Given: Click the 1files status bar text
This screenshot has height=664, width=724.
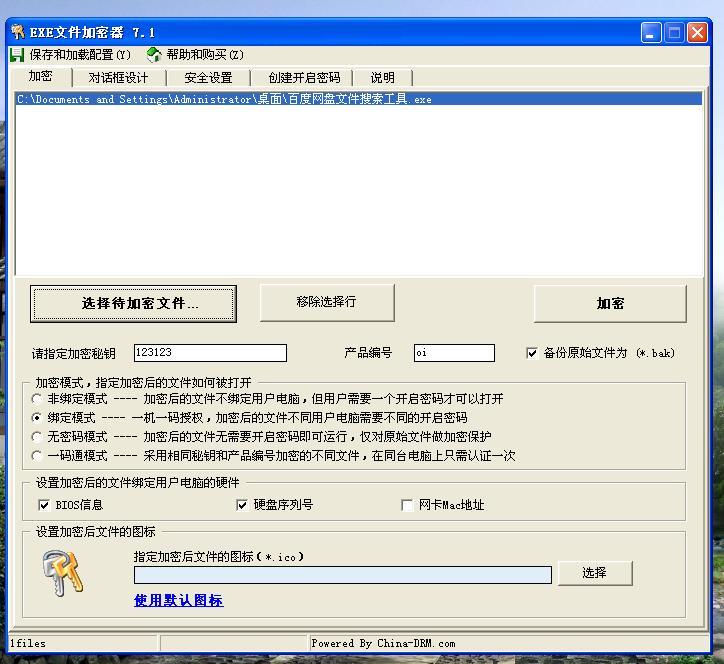Looking at the screenshot, I should pos(28,643).
